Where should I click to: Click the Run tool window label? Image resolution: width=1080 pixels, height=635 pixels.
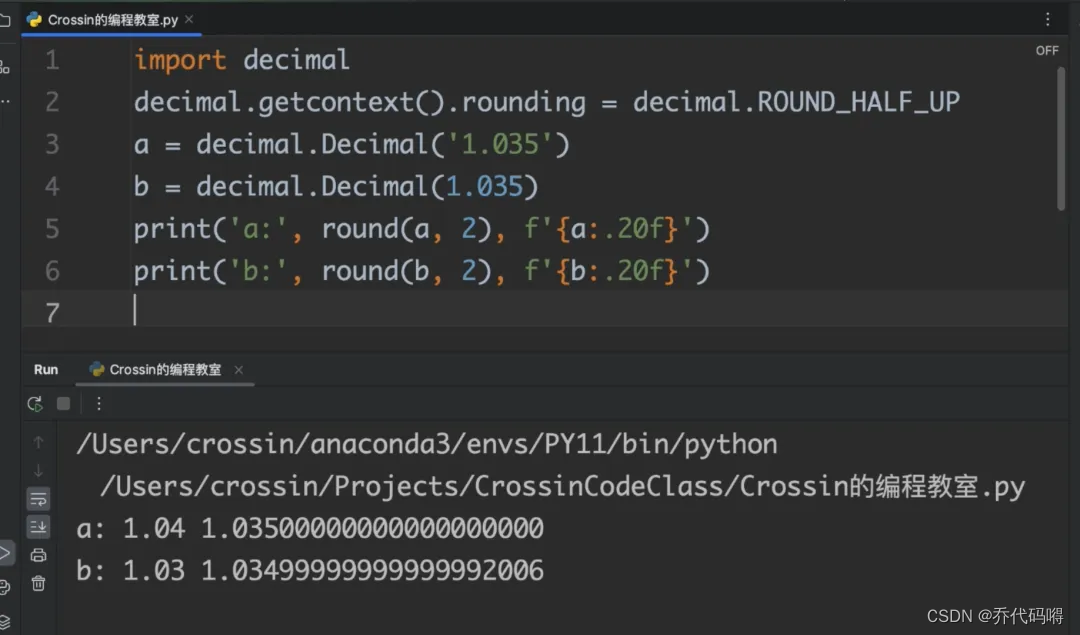tap(46, 370)
